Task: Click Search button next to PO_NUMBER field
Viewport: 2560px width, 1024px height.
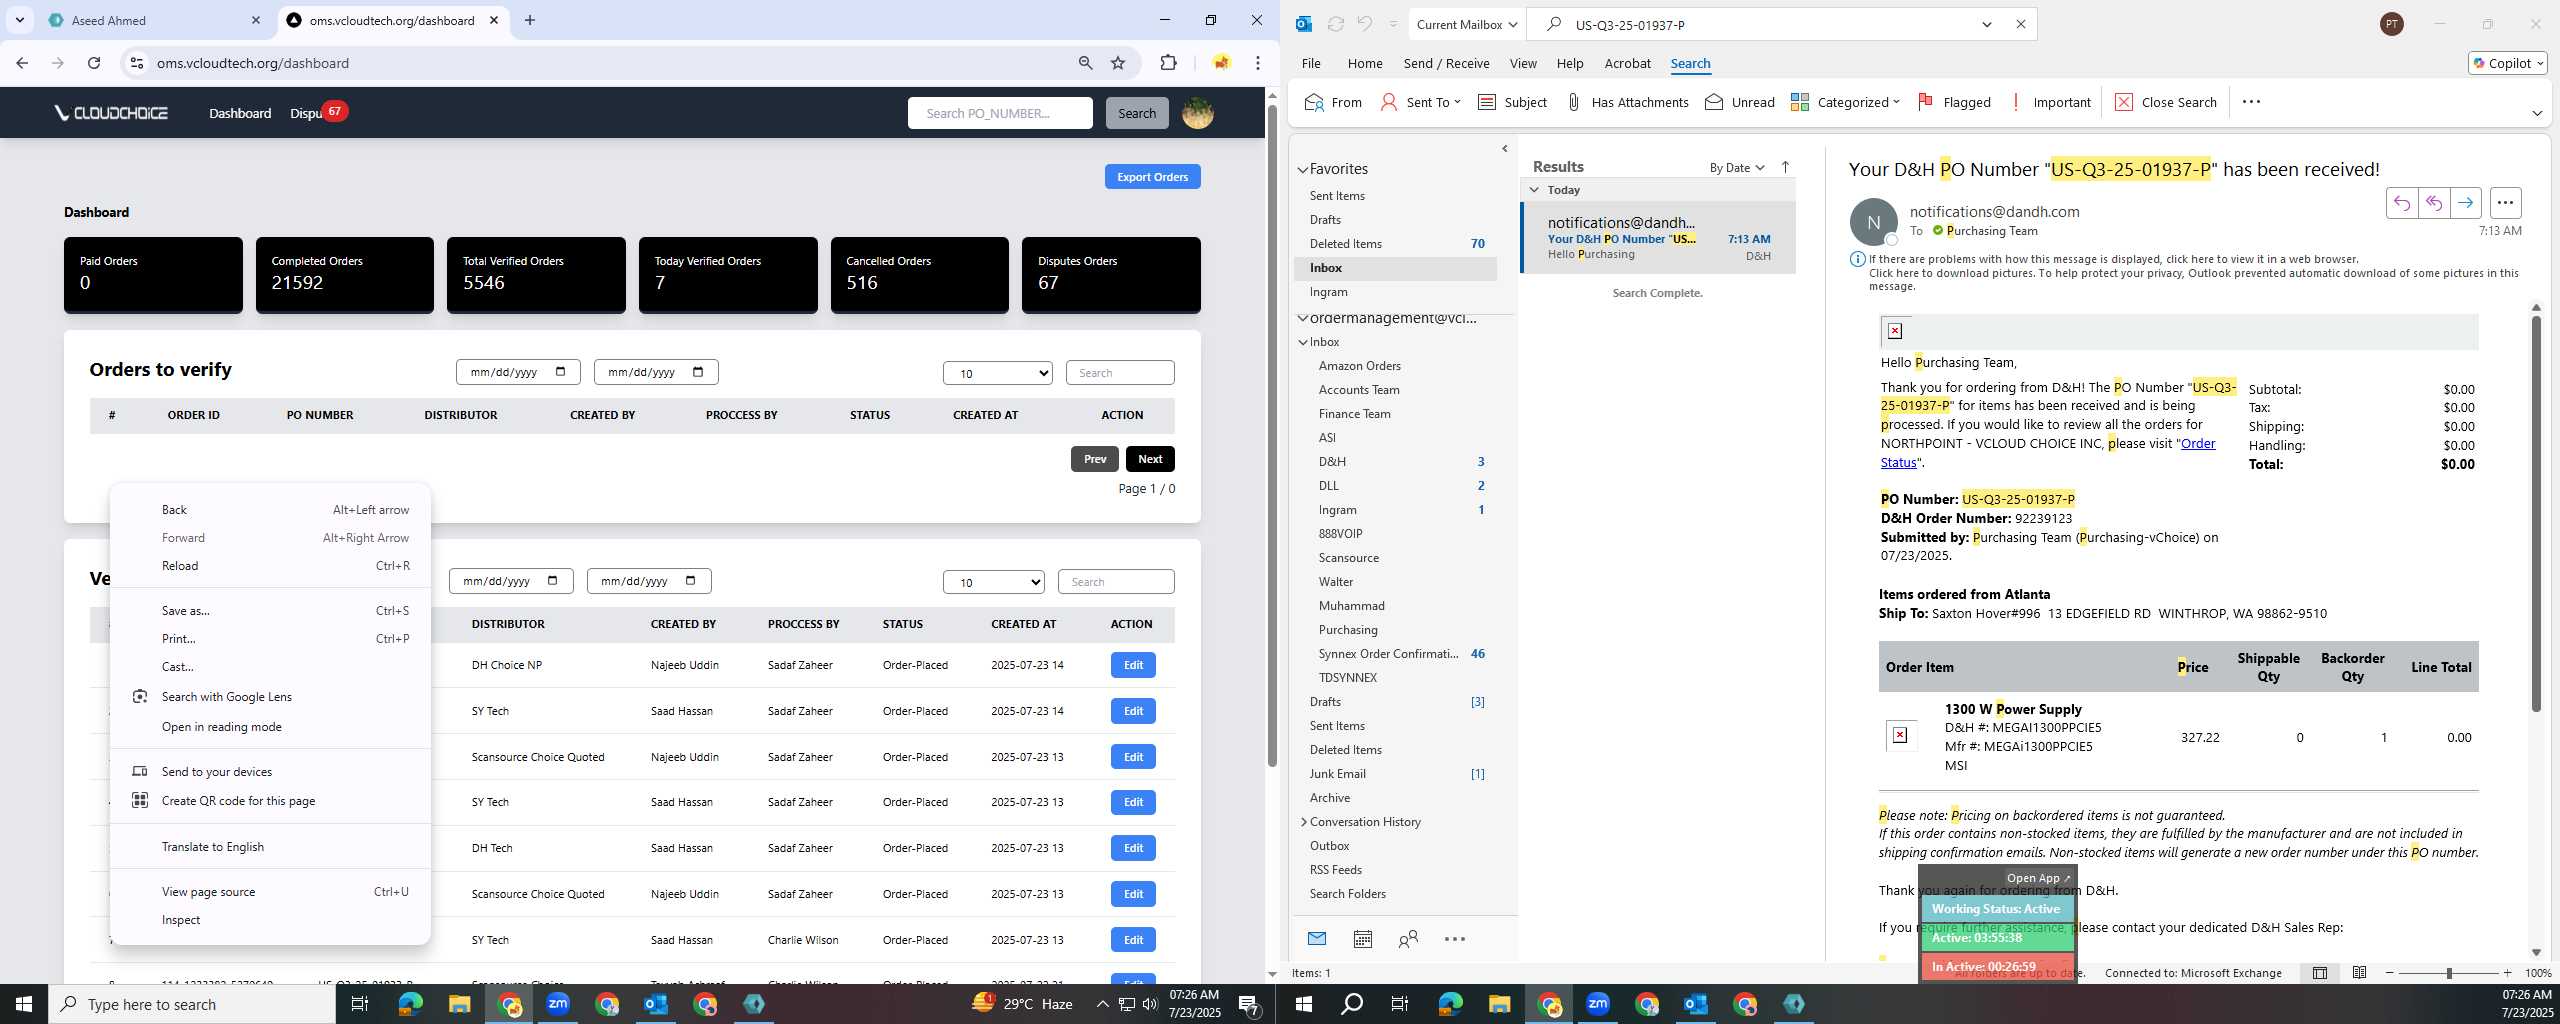Action: (1136, 113)
